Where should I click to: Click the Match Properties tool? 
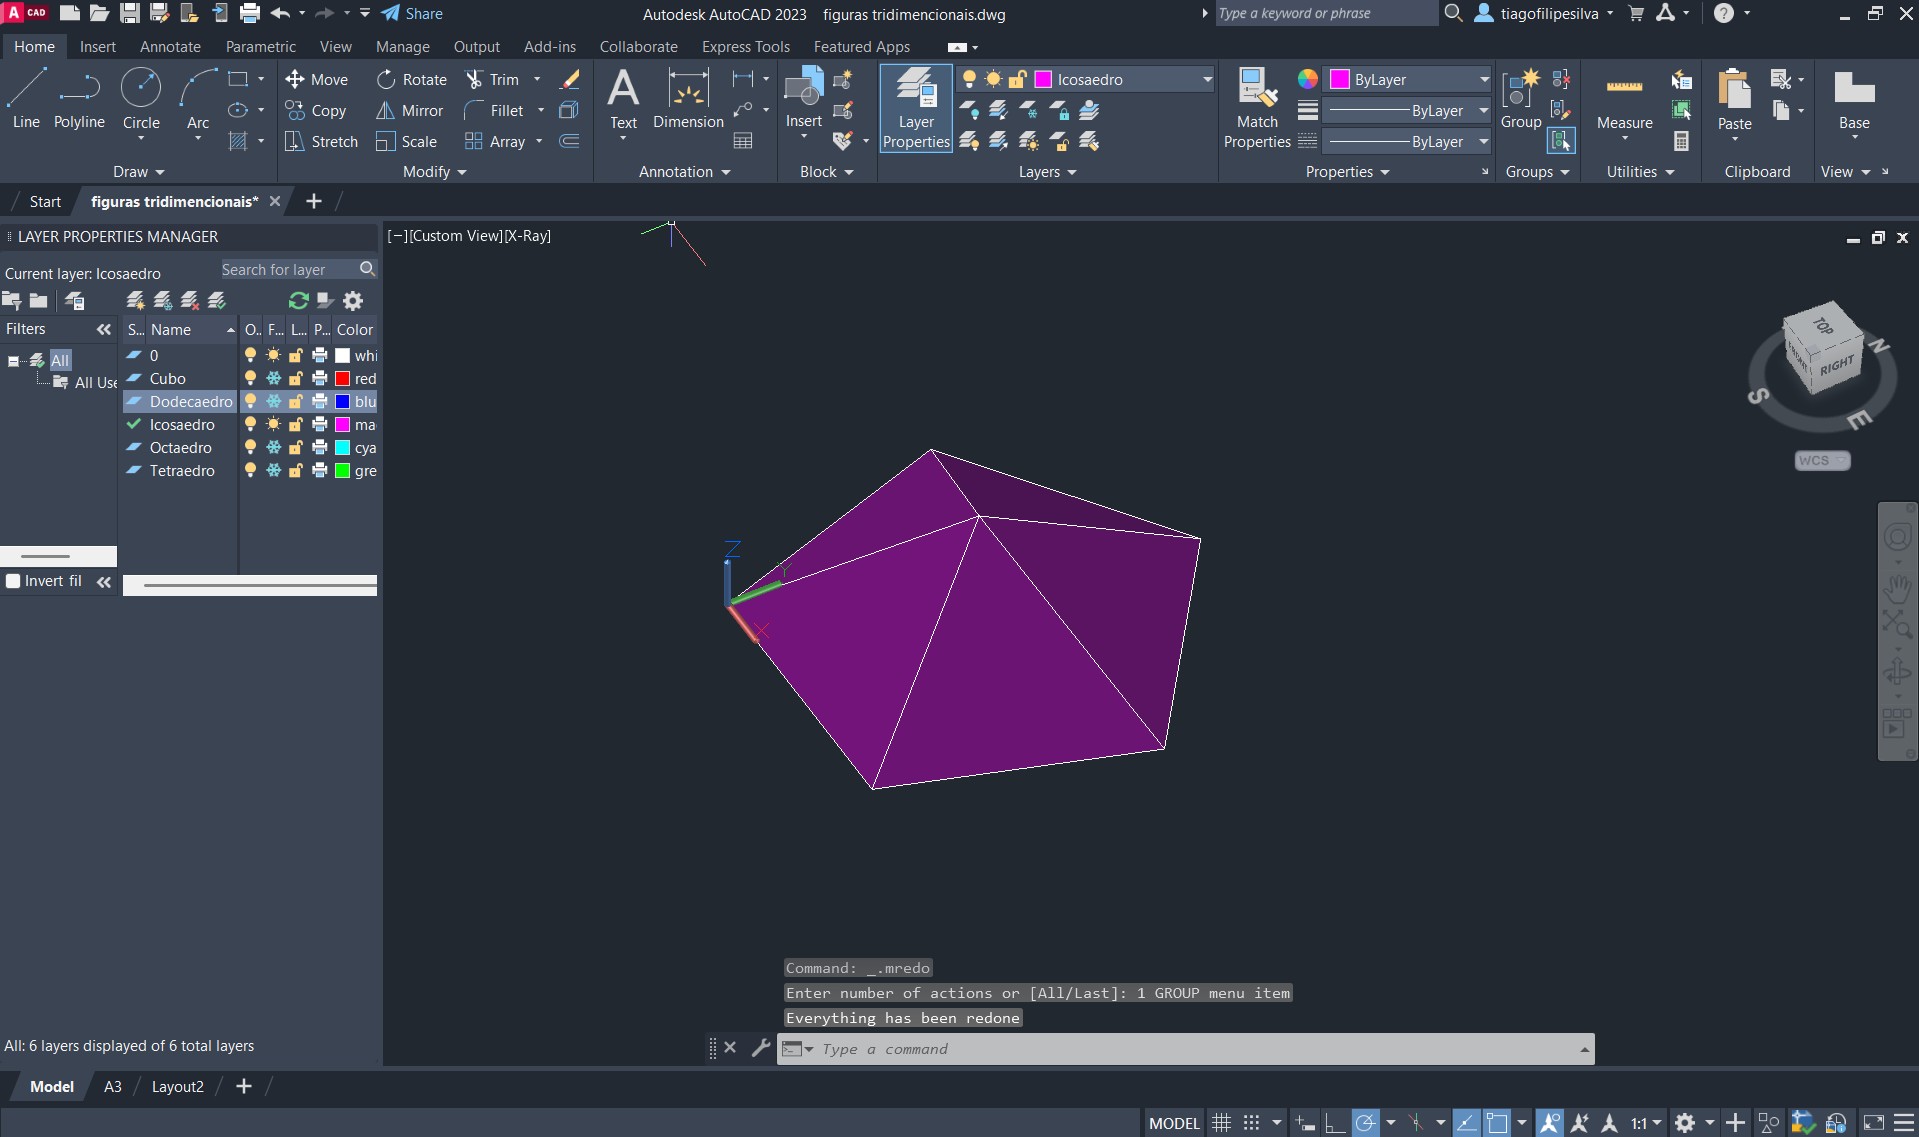pyautogui.click(x=1257, y=108)
